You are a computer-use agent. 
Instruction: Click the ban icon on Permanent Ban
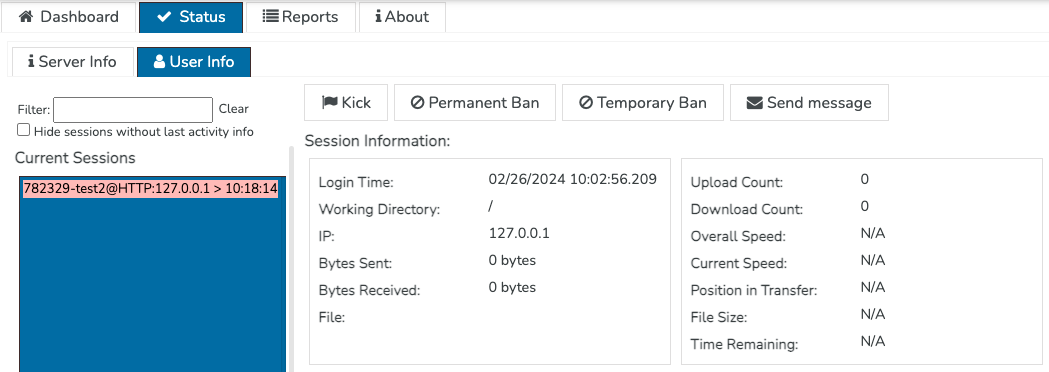coord(417,103)
